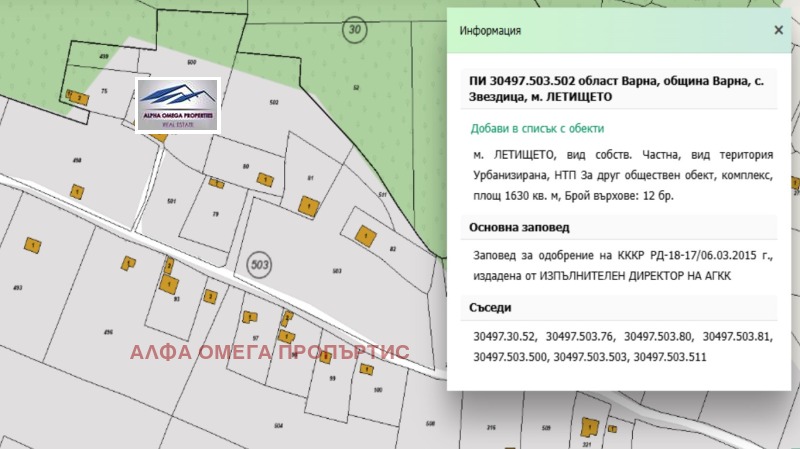Image resolution: width=800 pixels, height=449 pixels.
Task: Select neighbour parcel 30497.503.76
Action: (580, 337)
